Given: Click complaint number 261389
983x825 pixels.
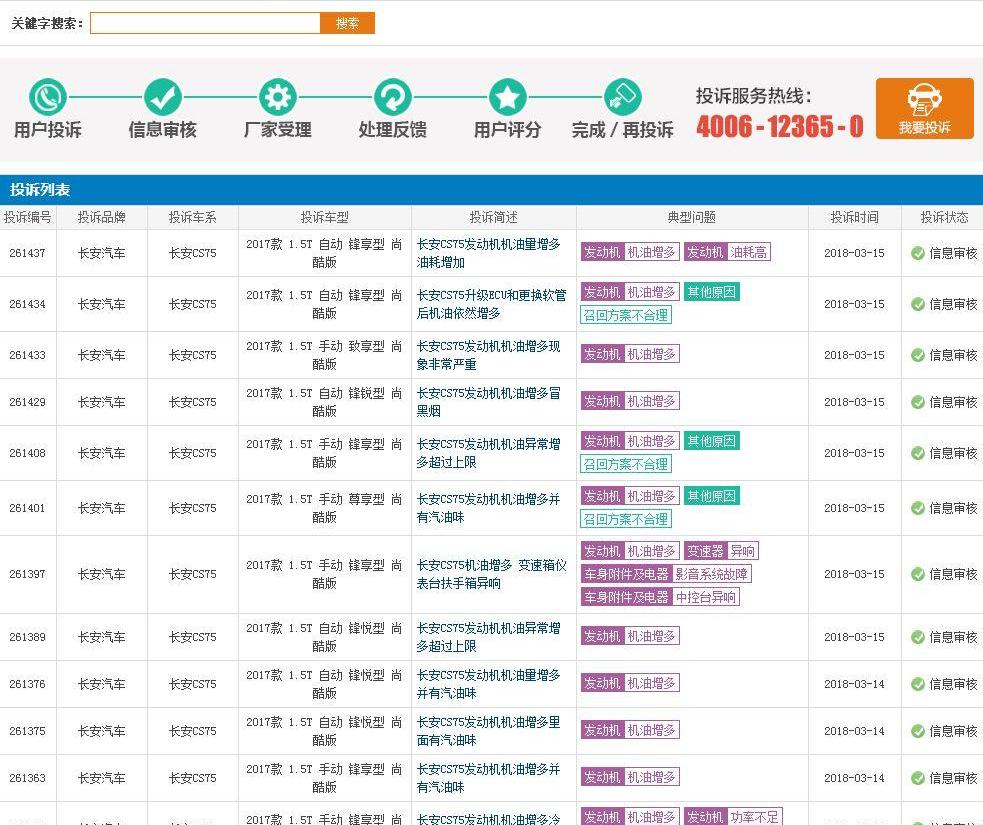Looking at the screenshot, I should tap(28, 637).
